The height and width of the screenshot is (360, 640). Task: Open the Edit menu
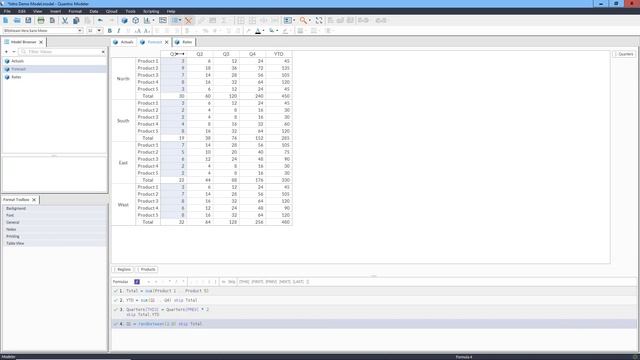22,11
